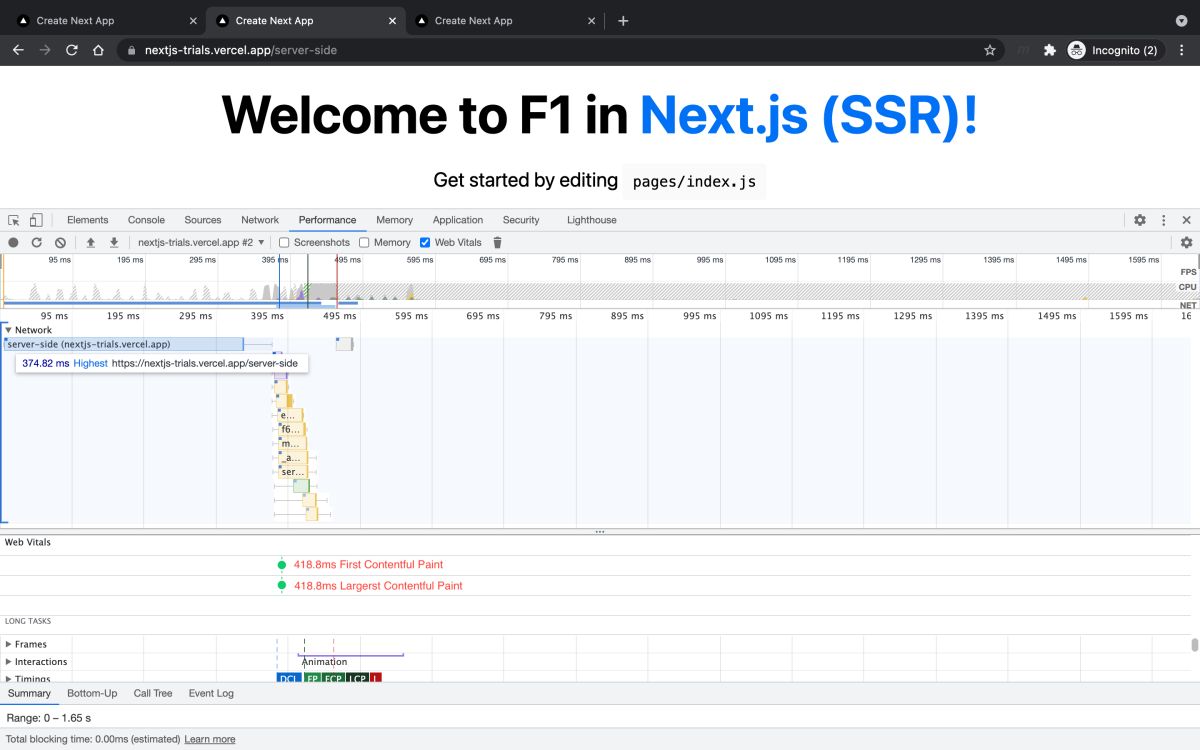Click the pages/index.js code text
Screen dimensions: 1200x750
point(694,182)
